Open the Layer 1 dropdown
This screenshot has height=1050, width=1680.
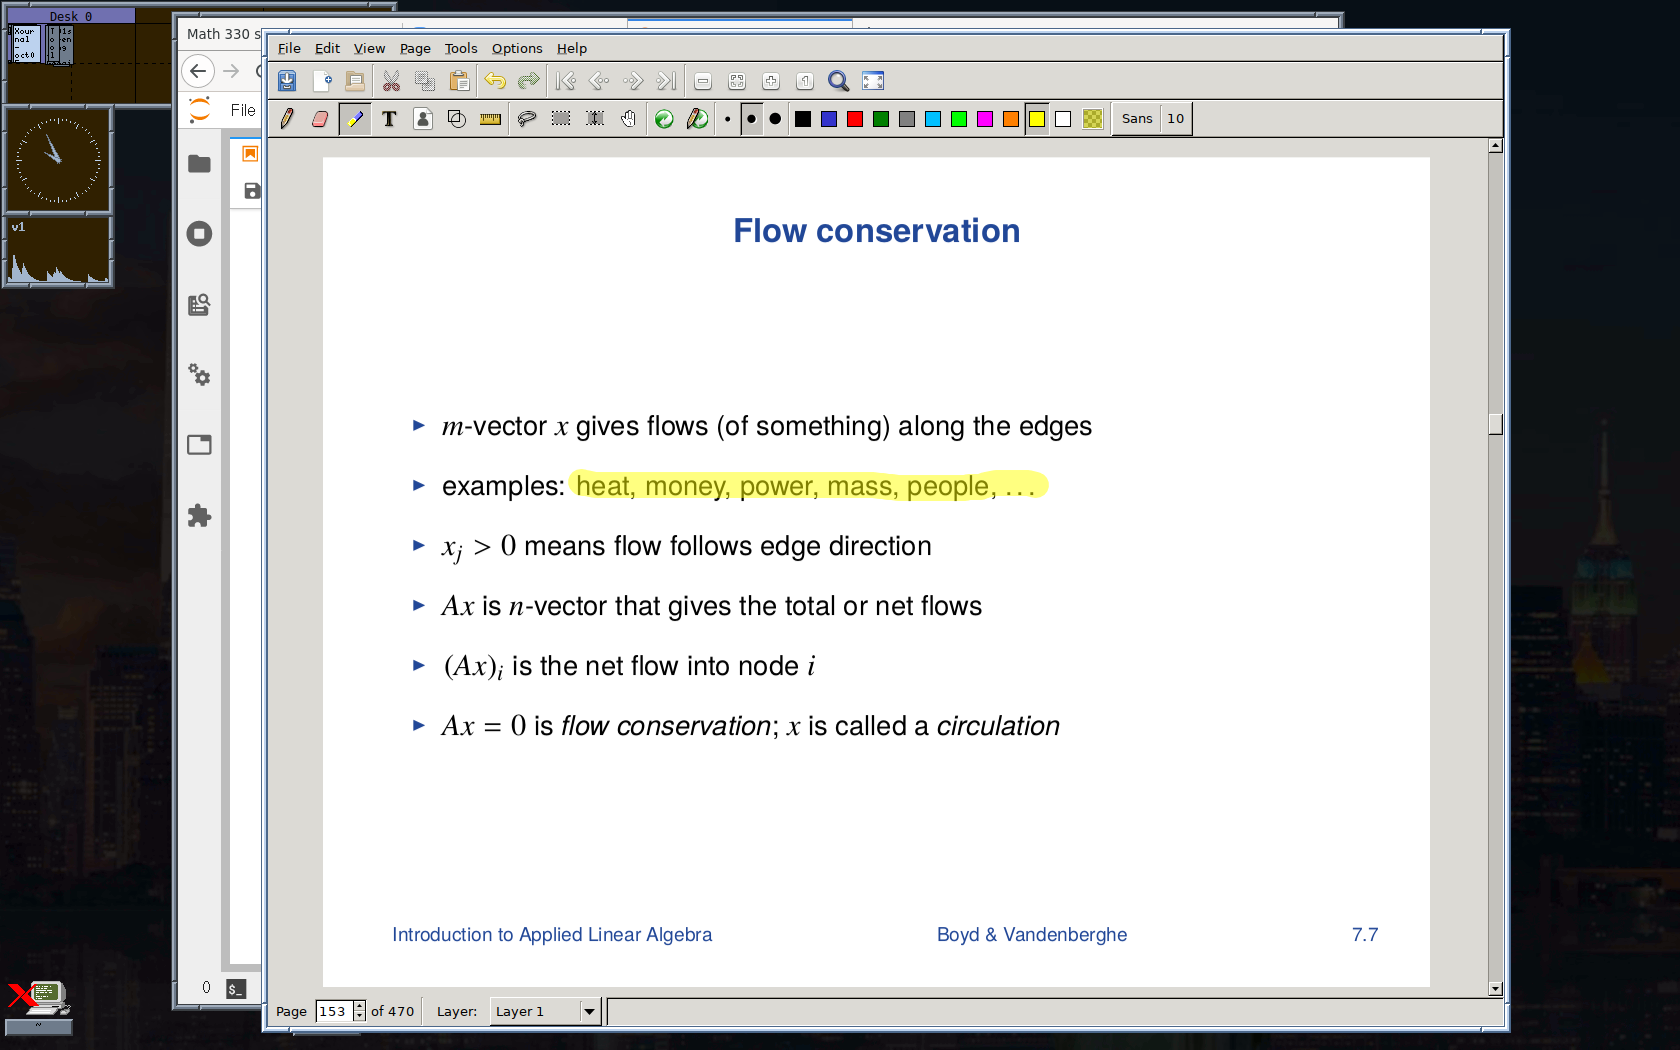[x=589, y=1011]
